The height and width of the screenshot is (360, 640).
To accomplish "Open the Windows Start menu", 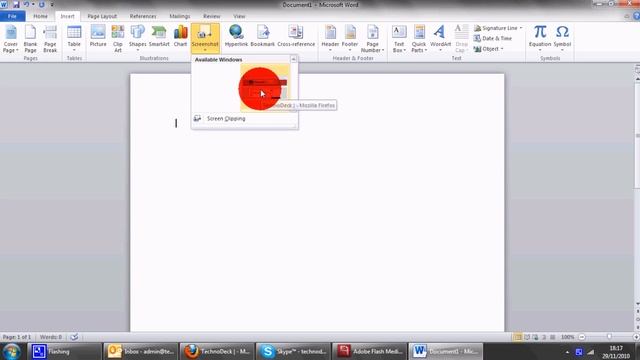I will click(11, 351).
